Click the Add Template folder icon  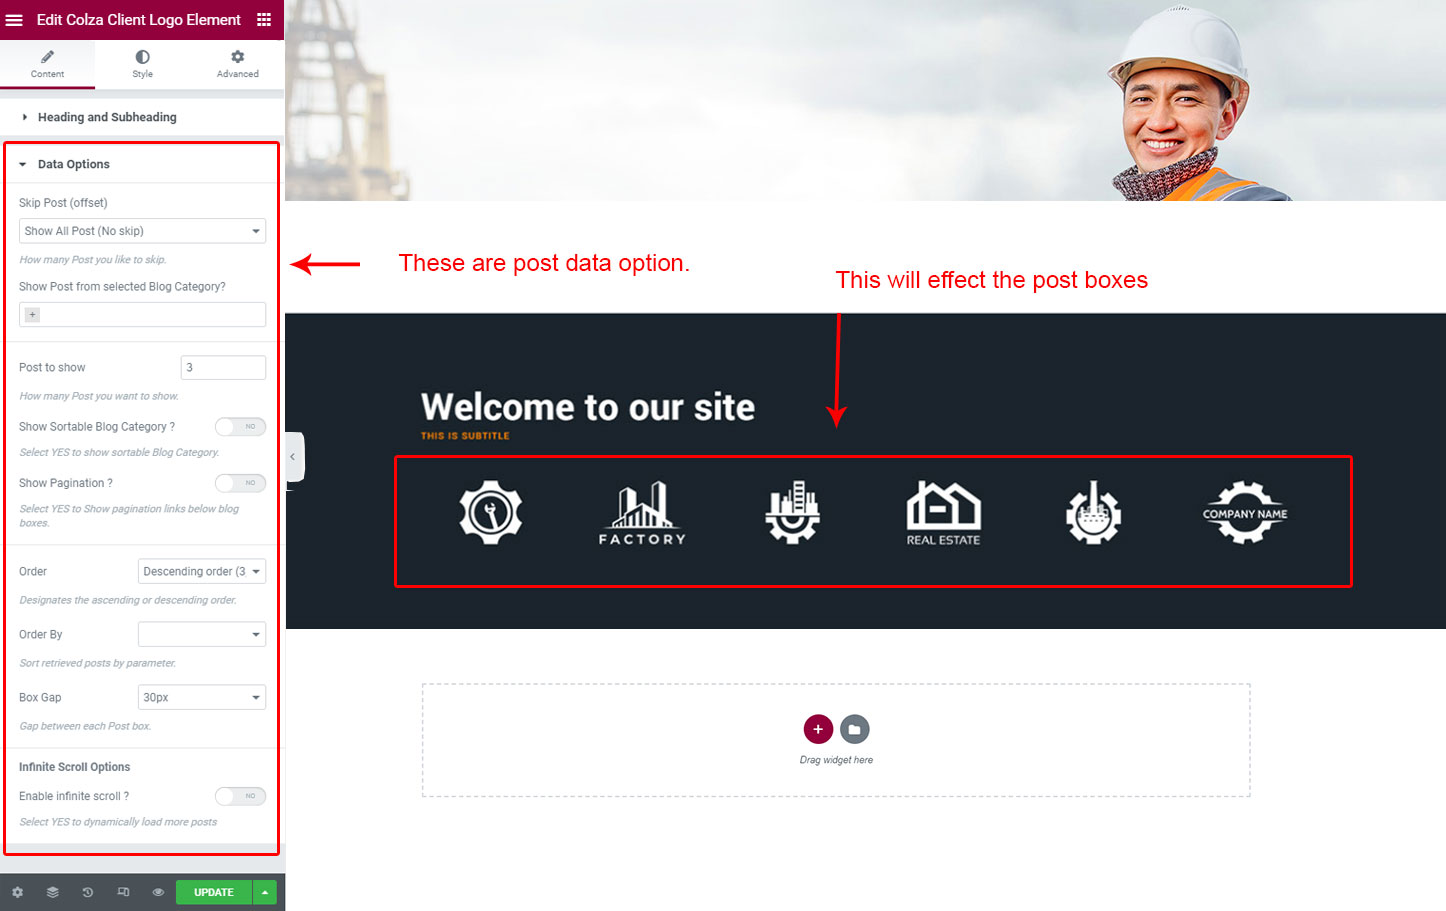coord(855,729)
